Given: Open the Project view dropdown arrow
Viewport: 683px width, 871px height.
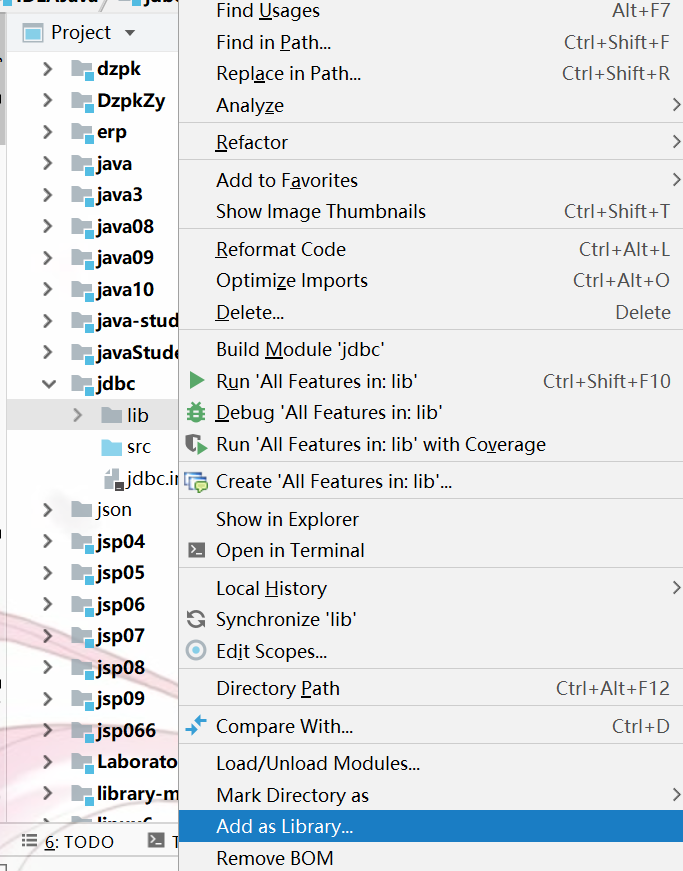Looking at the screenshot, I should click(x=130, y=33).
